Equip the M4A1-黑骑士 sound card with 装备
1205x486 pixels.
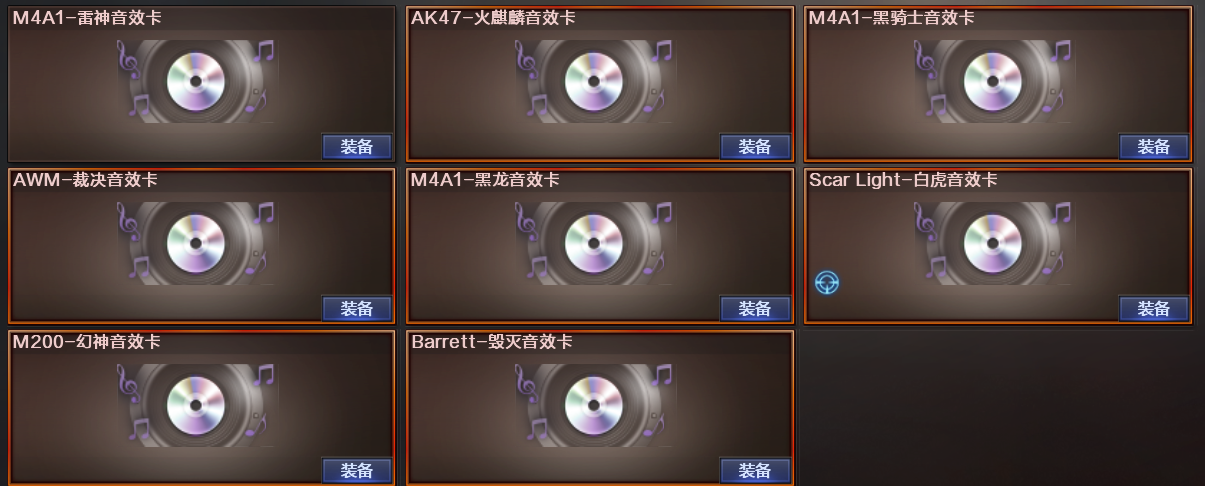point(1154,147)
